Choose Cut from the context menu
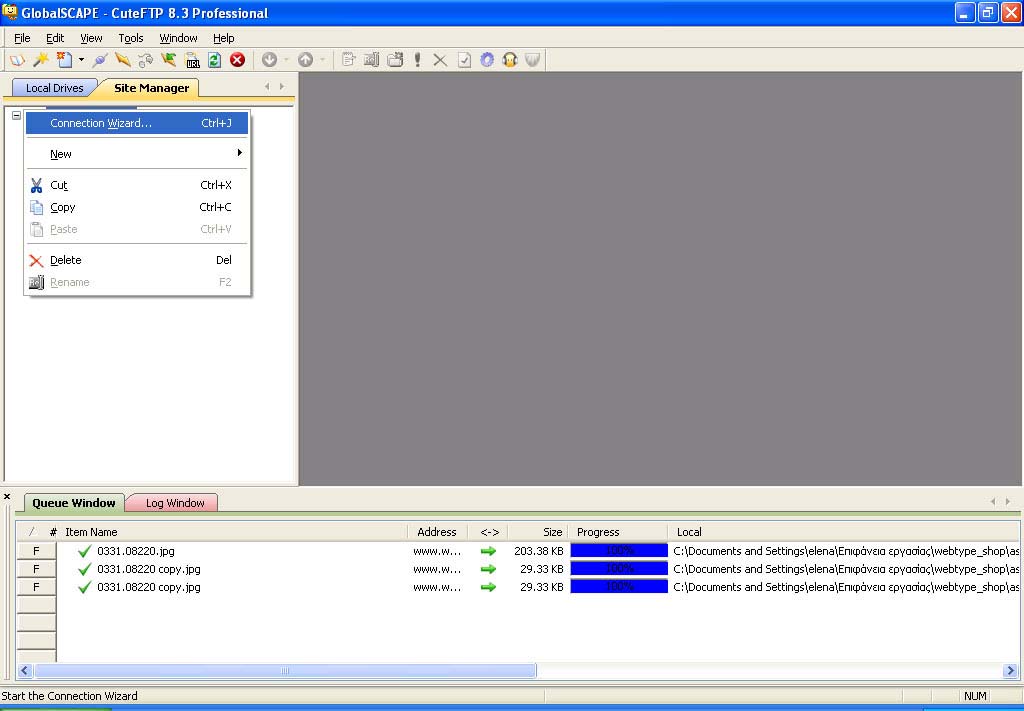 click(x=136, y=185)
